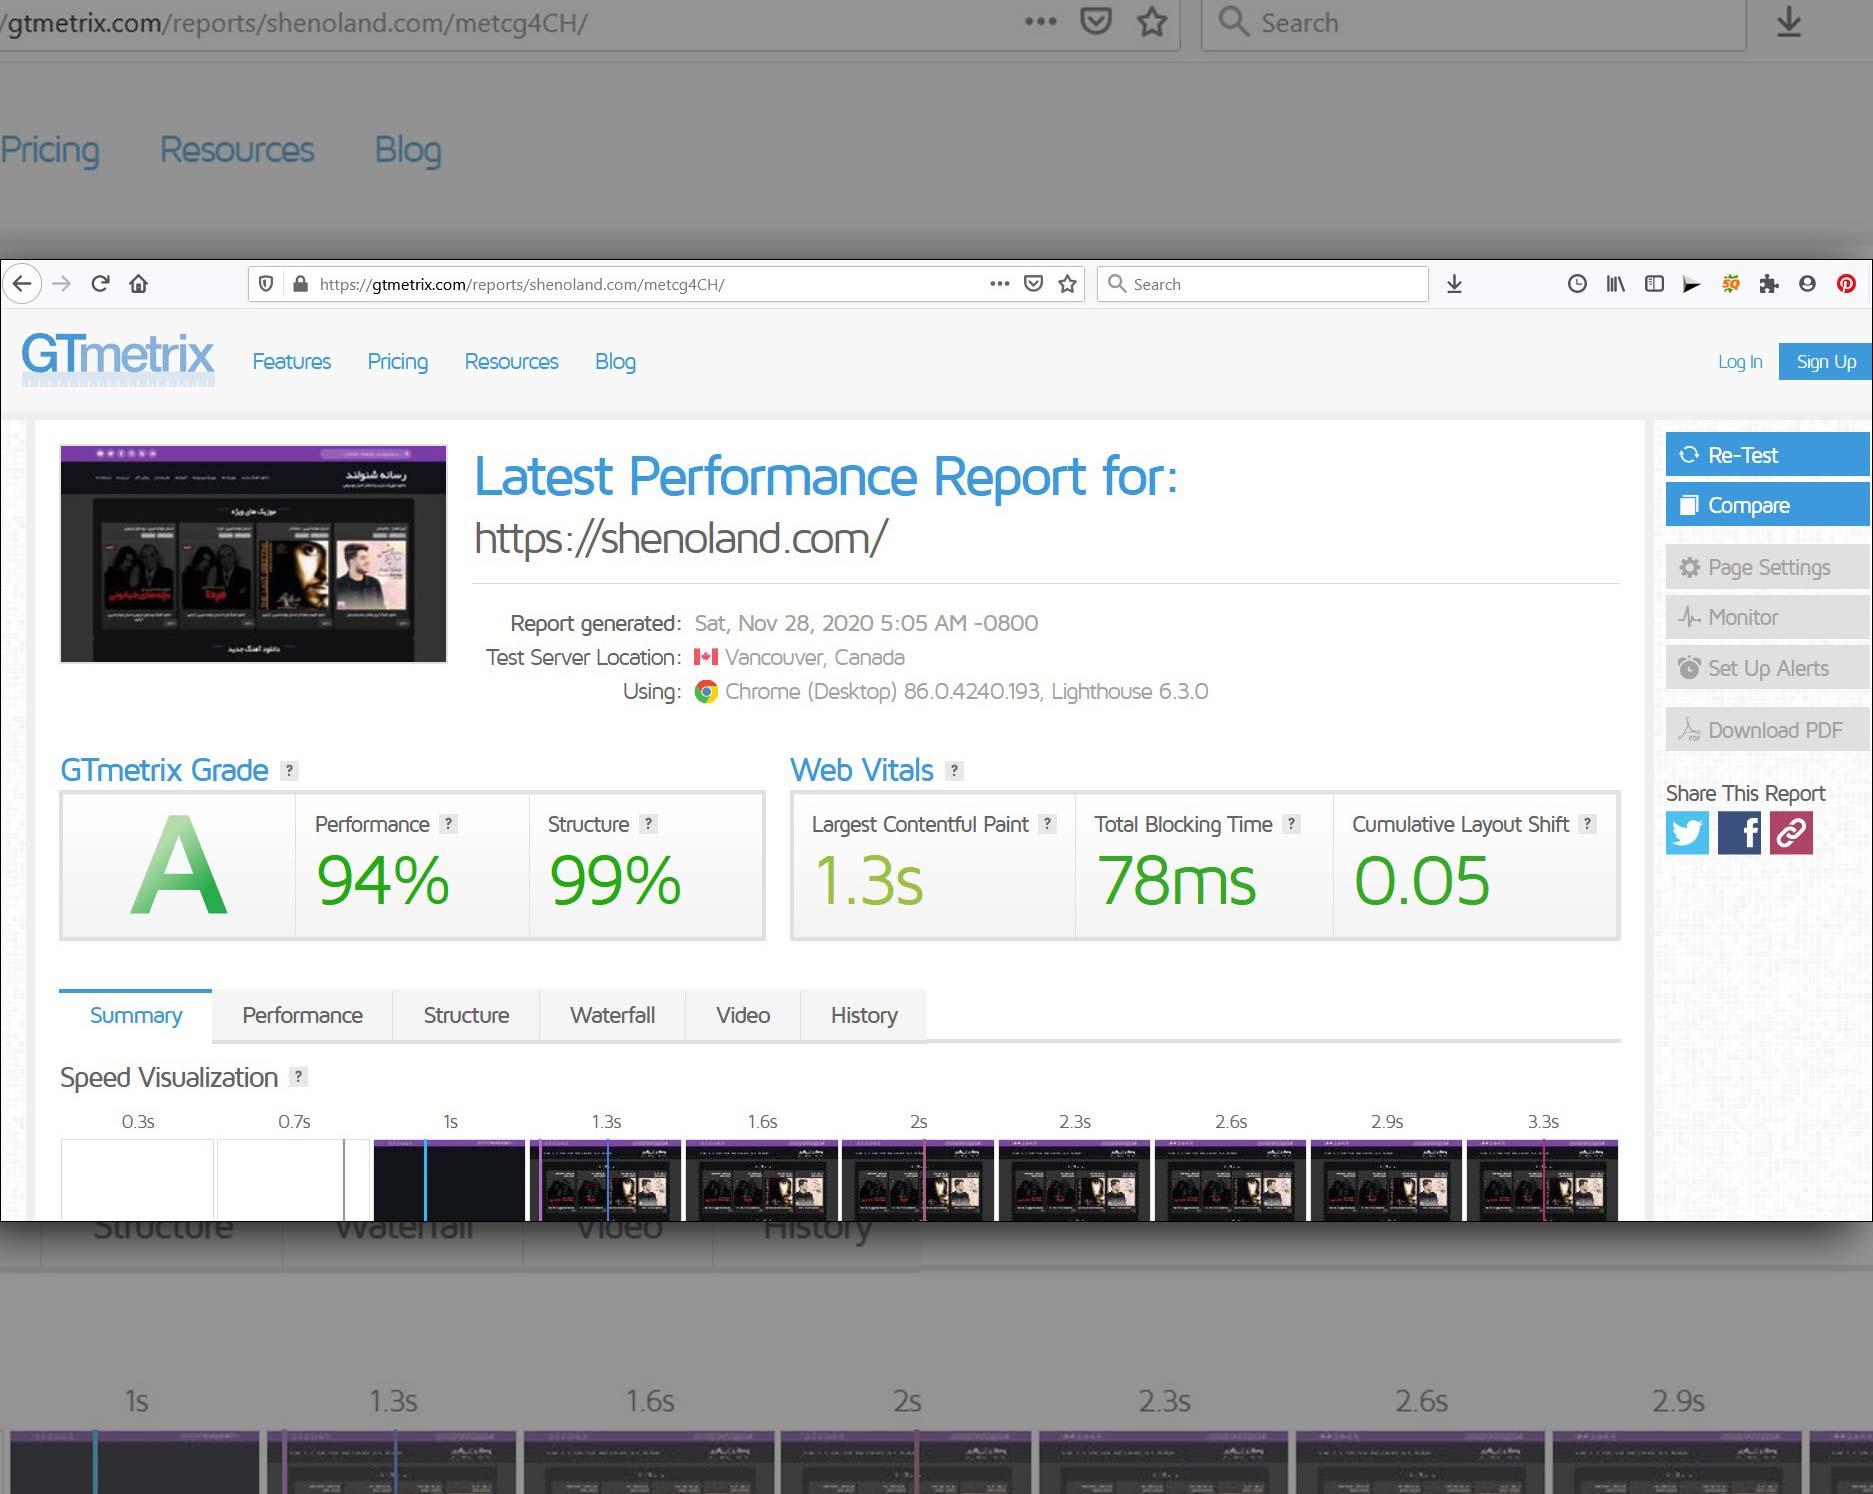Viewport: 1873px width, 1494px height.
Task: Open tracking protection shield in address bar
Action: (266, 284)
